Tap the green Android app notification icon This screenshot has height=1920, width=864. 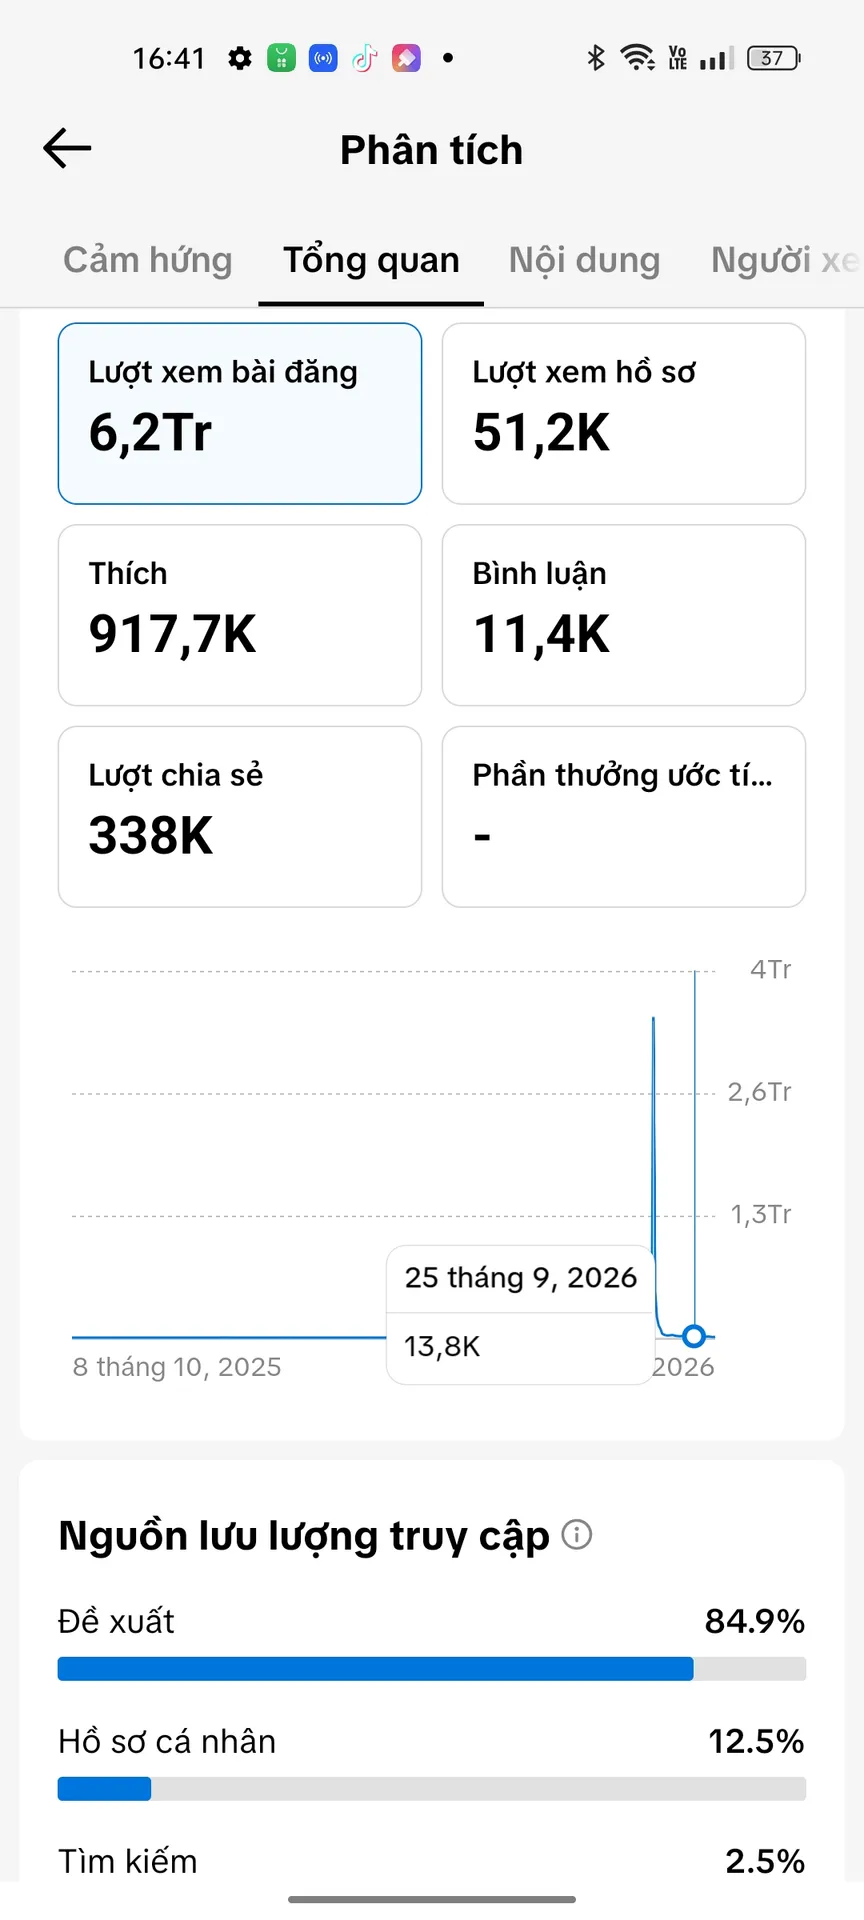tap(282, 58)
